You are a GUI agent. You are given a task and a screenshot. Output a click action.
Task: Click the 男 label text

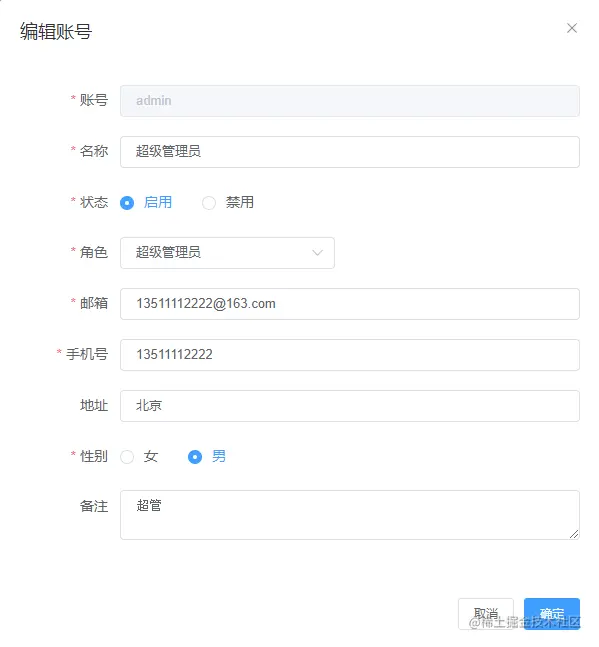(x=219, y=456)
